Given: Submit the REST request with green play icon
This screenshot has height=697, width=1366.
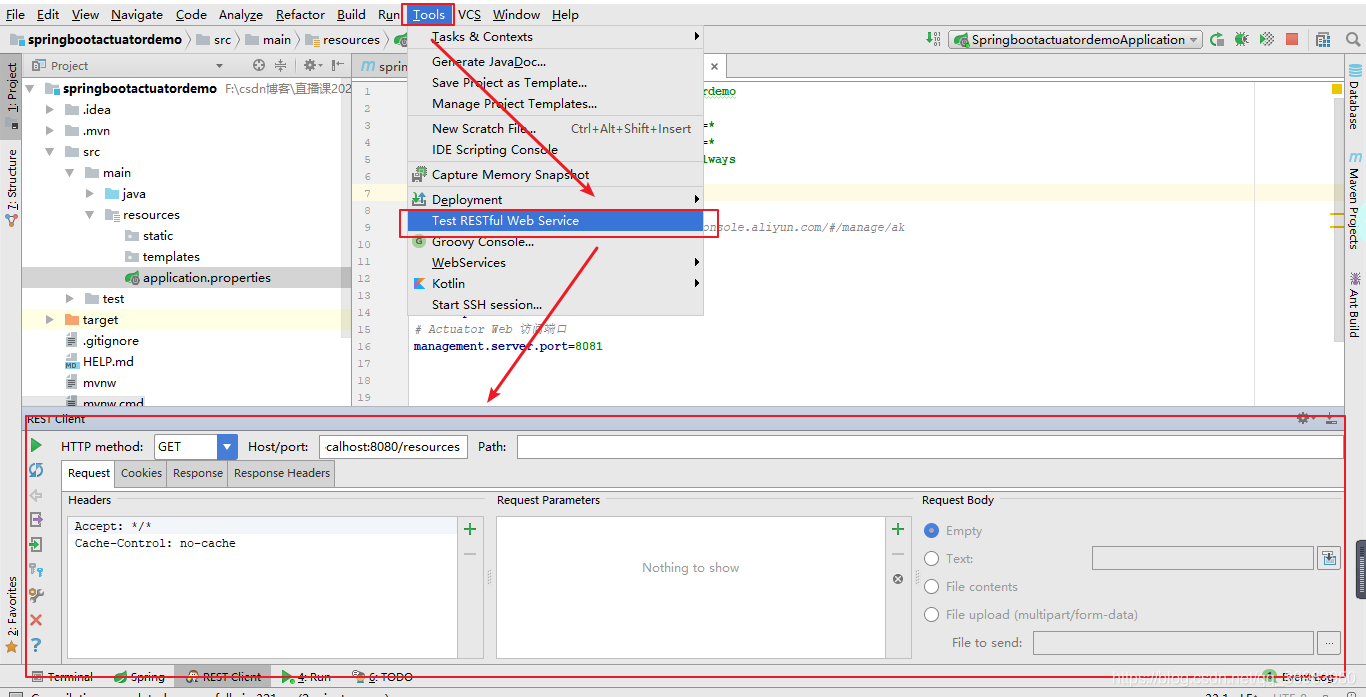Looking at the screenshot, I should click(36, 445).
